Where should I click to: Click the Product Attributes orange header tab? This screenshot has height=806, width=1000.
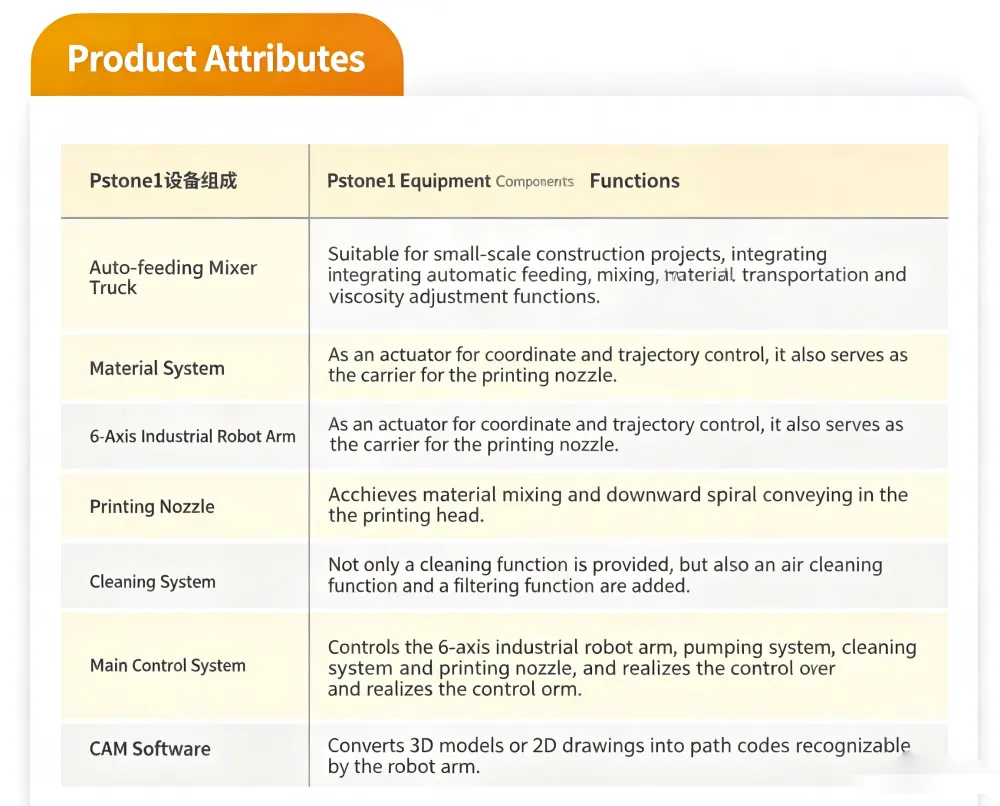point(217,57)
